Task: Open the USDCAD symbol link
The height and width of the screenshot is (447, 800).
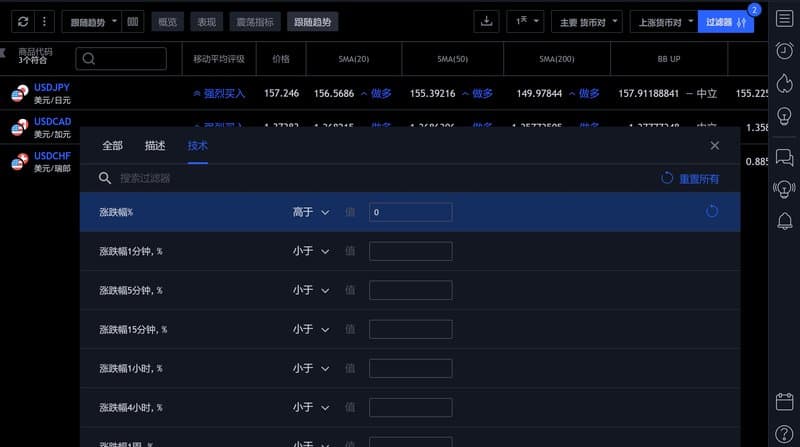Action: [x=53, y=121]
